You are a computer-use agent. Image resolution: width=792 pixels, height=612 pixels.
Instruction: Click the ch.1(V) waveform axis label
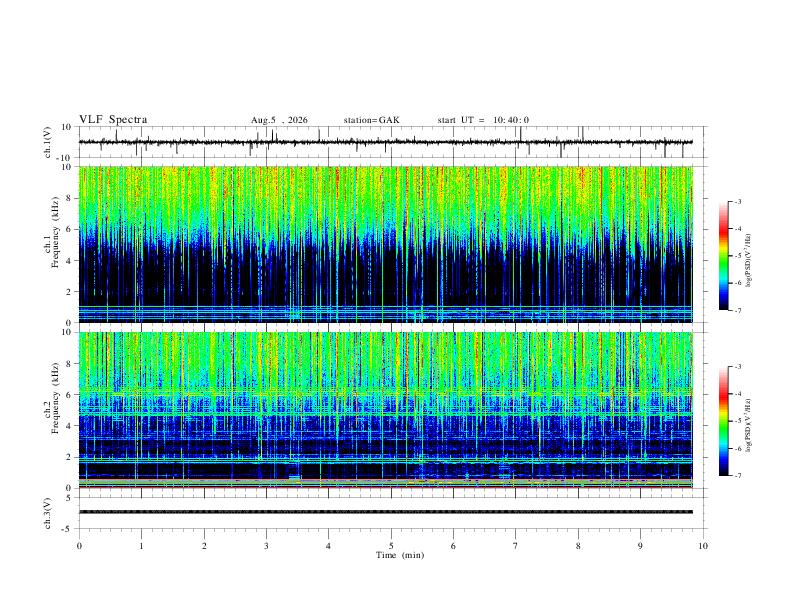(48, 142)
